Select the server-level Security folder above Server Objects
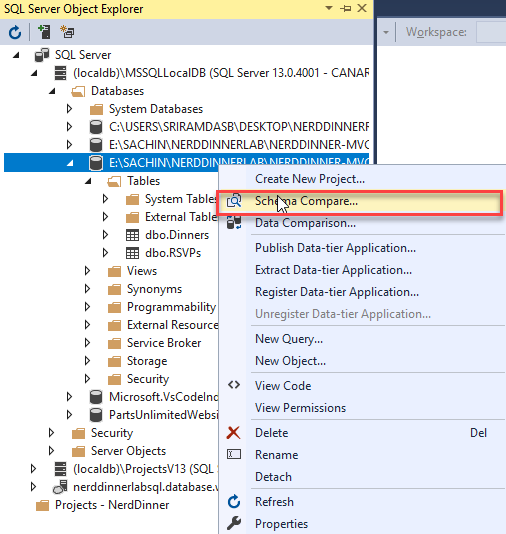 pyautogui.click(x=112, y=433)
